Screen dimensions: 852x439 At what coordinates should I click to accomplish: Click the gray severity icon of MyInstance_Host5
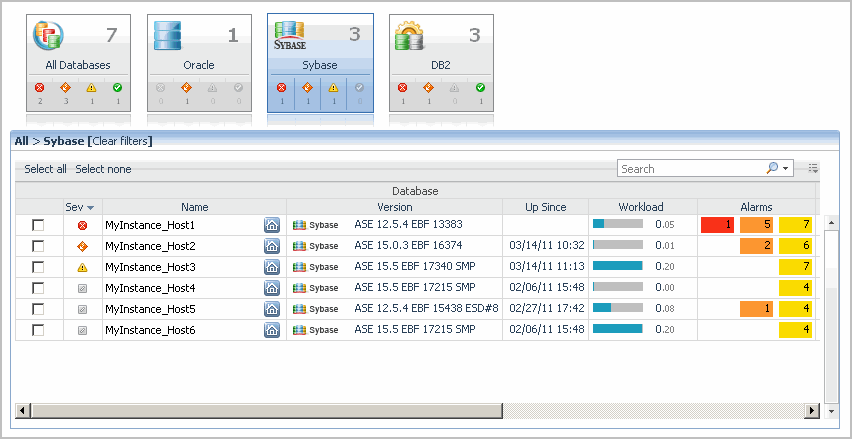(83, 309)
